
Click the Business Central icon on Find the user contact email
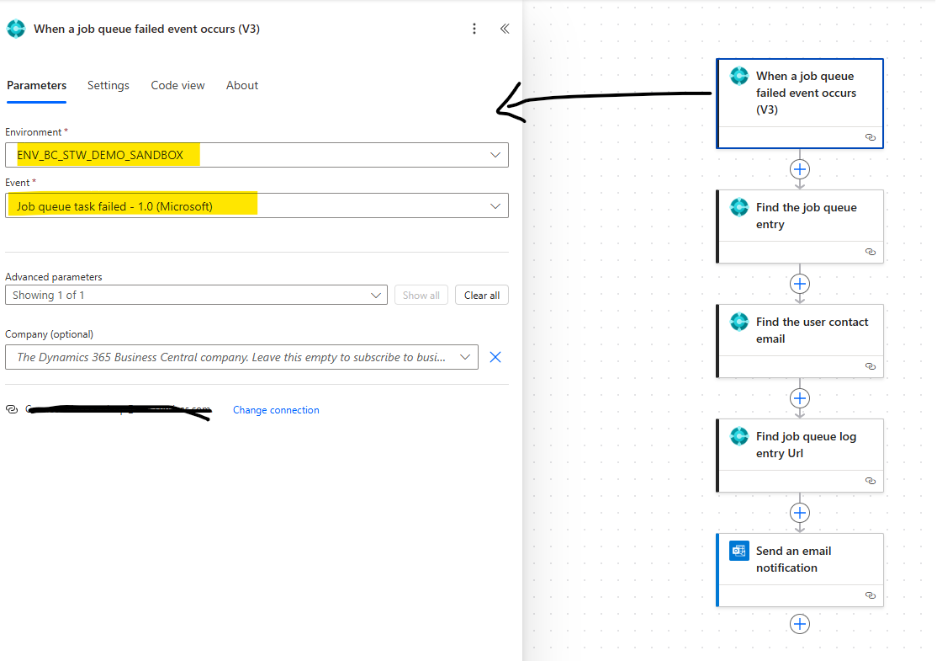(x=738, y=321)
